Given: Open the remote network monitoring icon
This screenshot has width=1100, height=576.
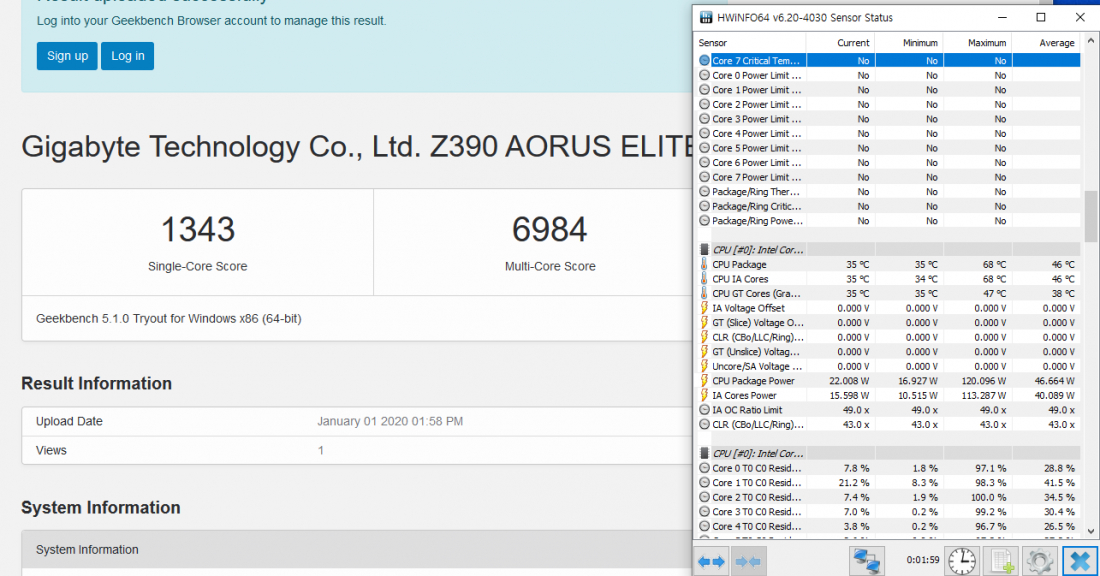Looking at the screenshot, I should click(x=866, y=561).
